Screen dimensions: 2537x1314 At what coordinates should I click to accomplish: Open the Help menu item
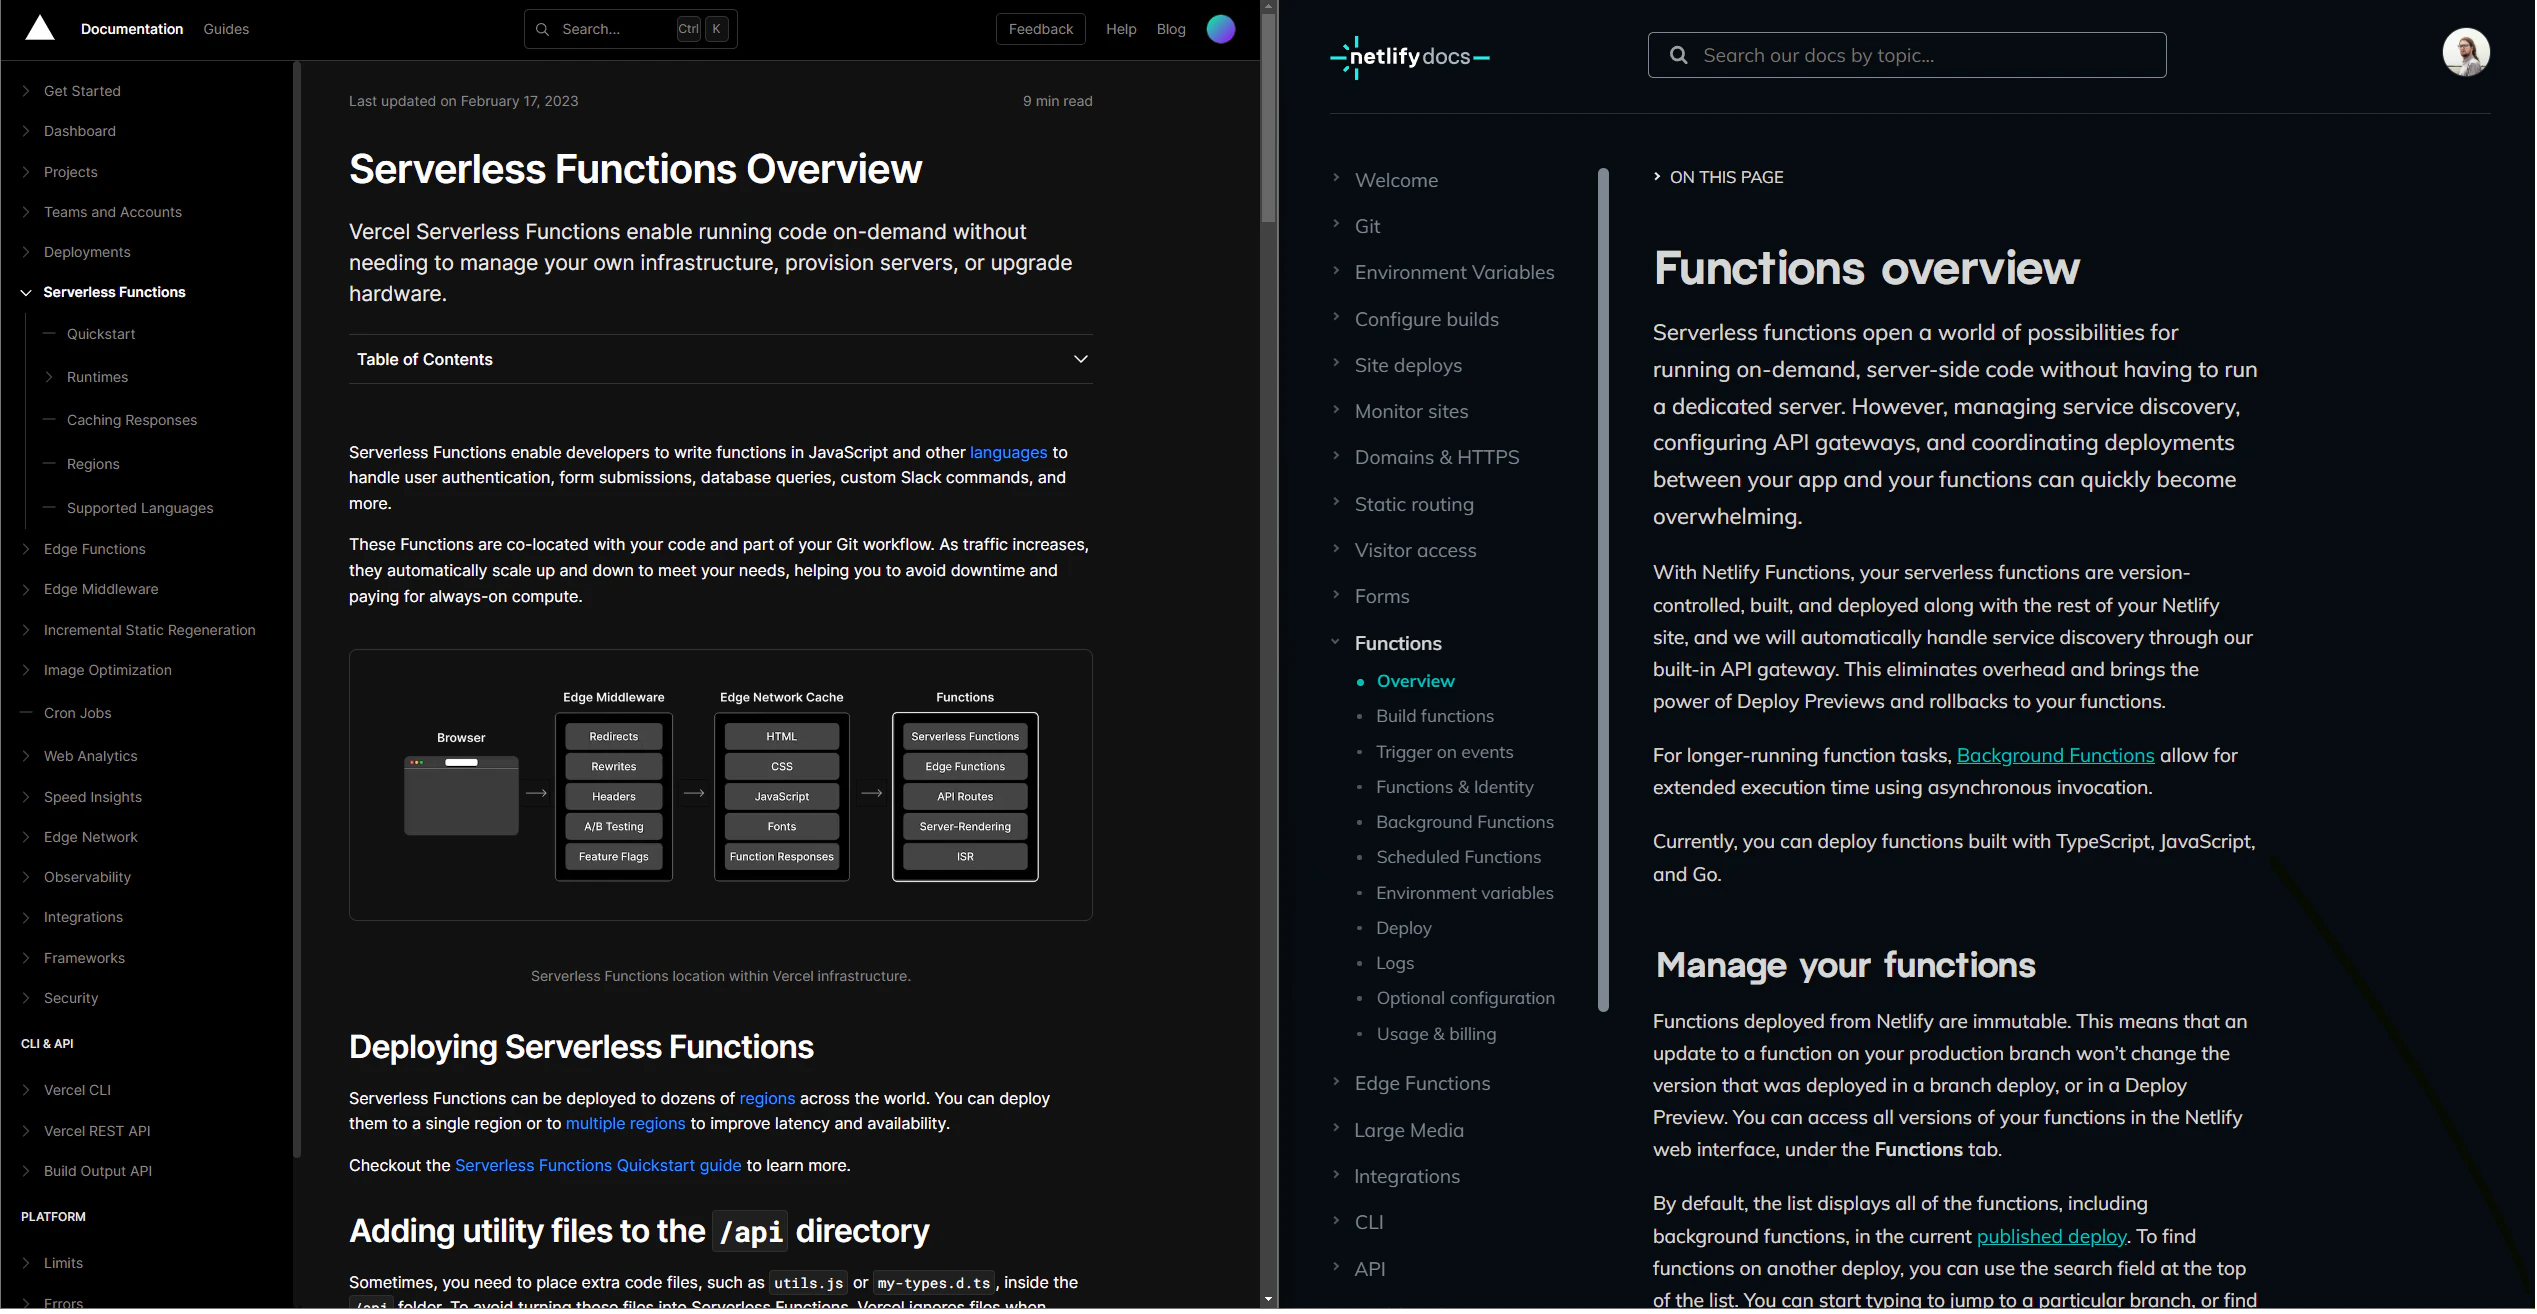coord(1121,29)
